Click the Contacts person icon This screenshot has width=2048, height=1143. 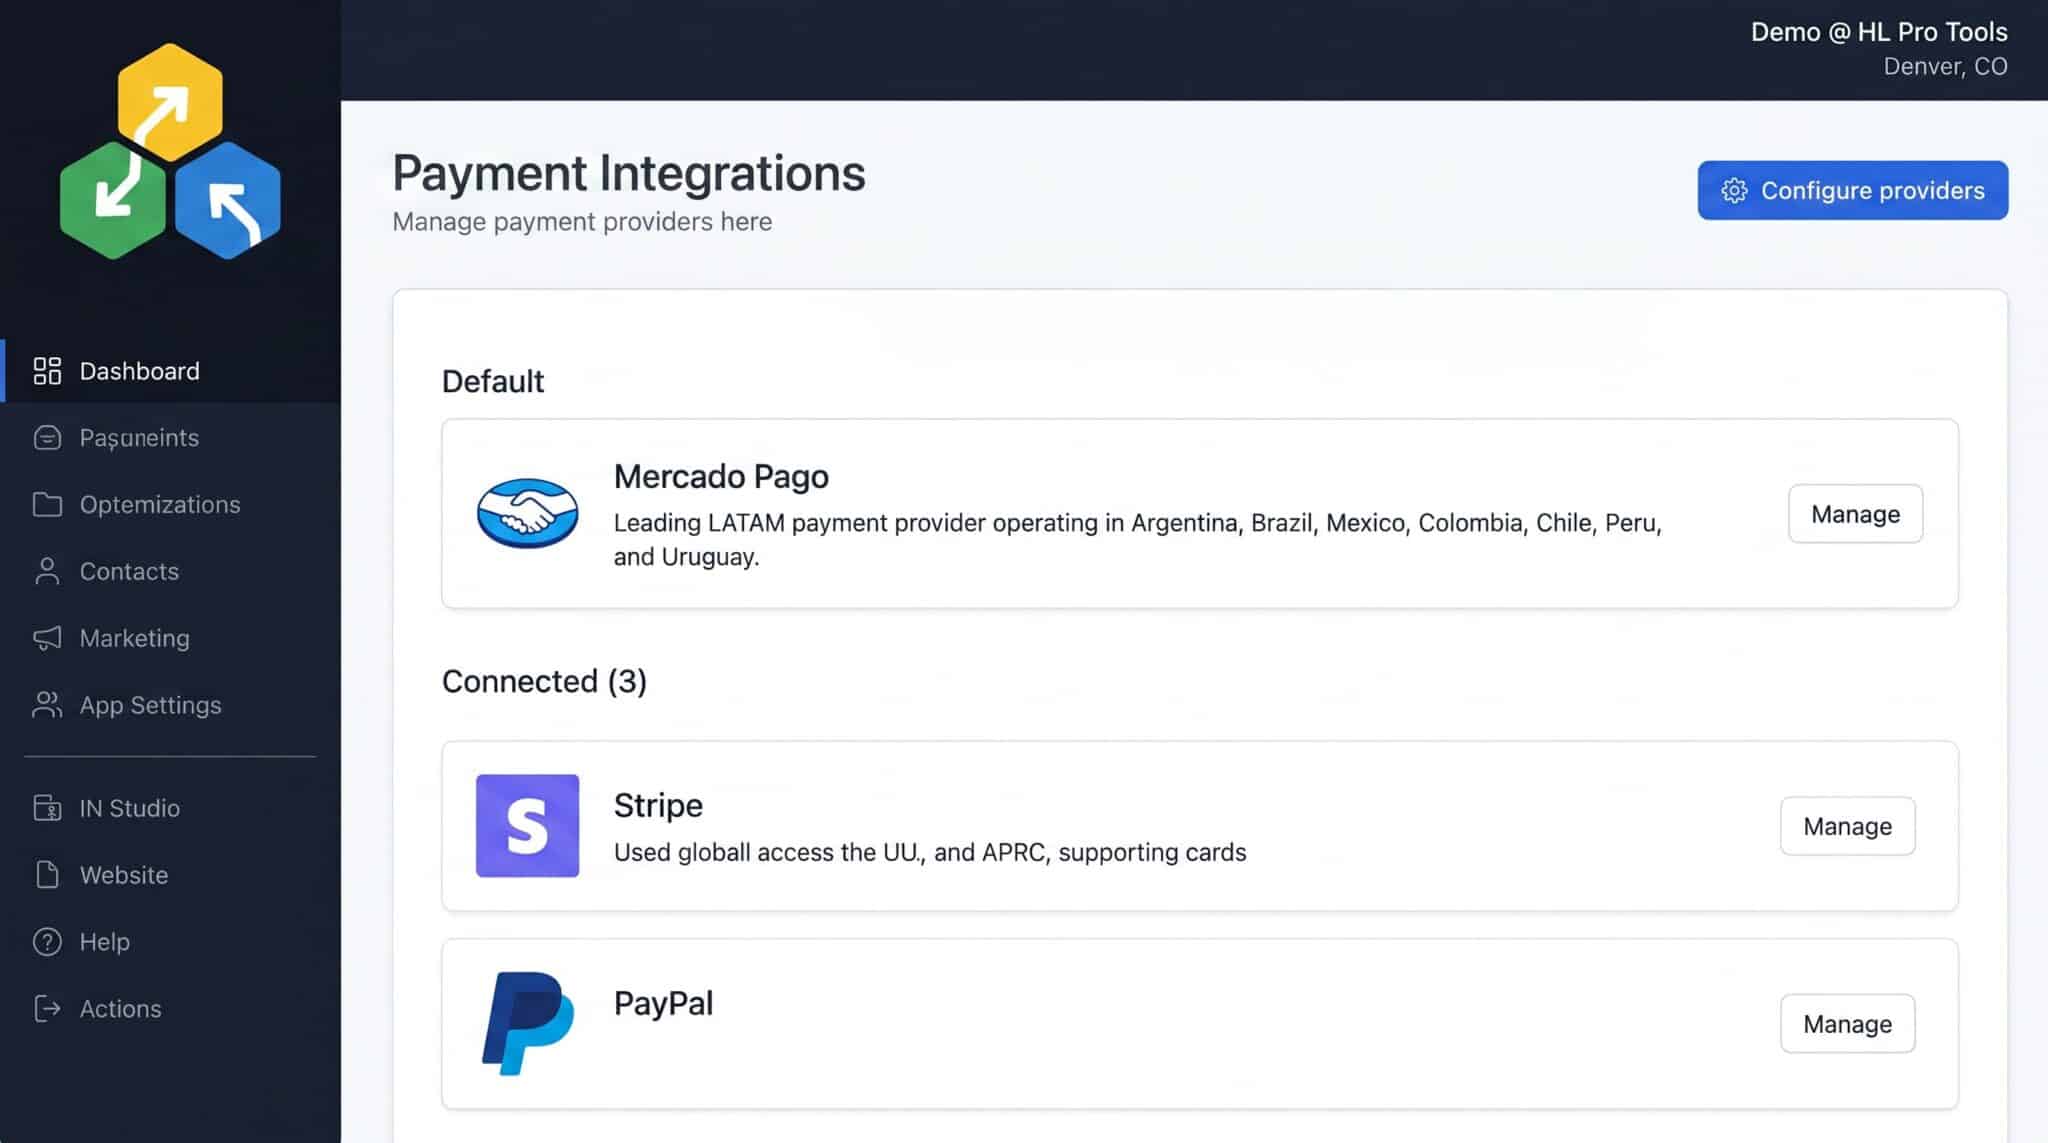[x=47, y=571]
